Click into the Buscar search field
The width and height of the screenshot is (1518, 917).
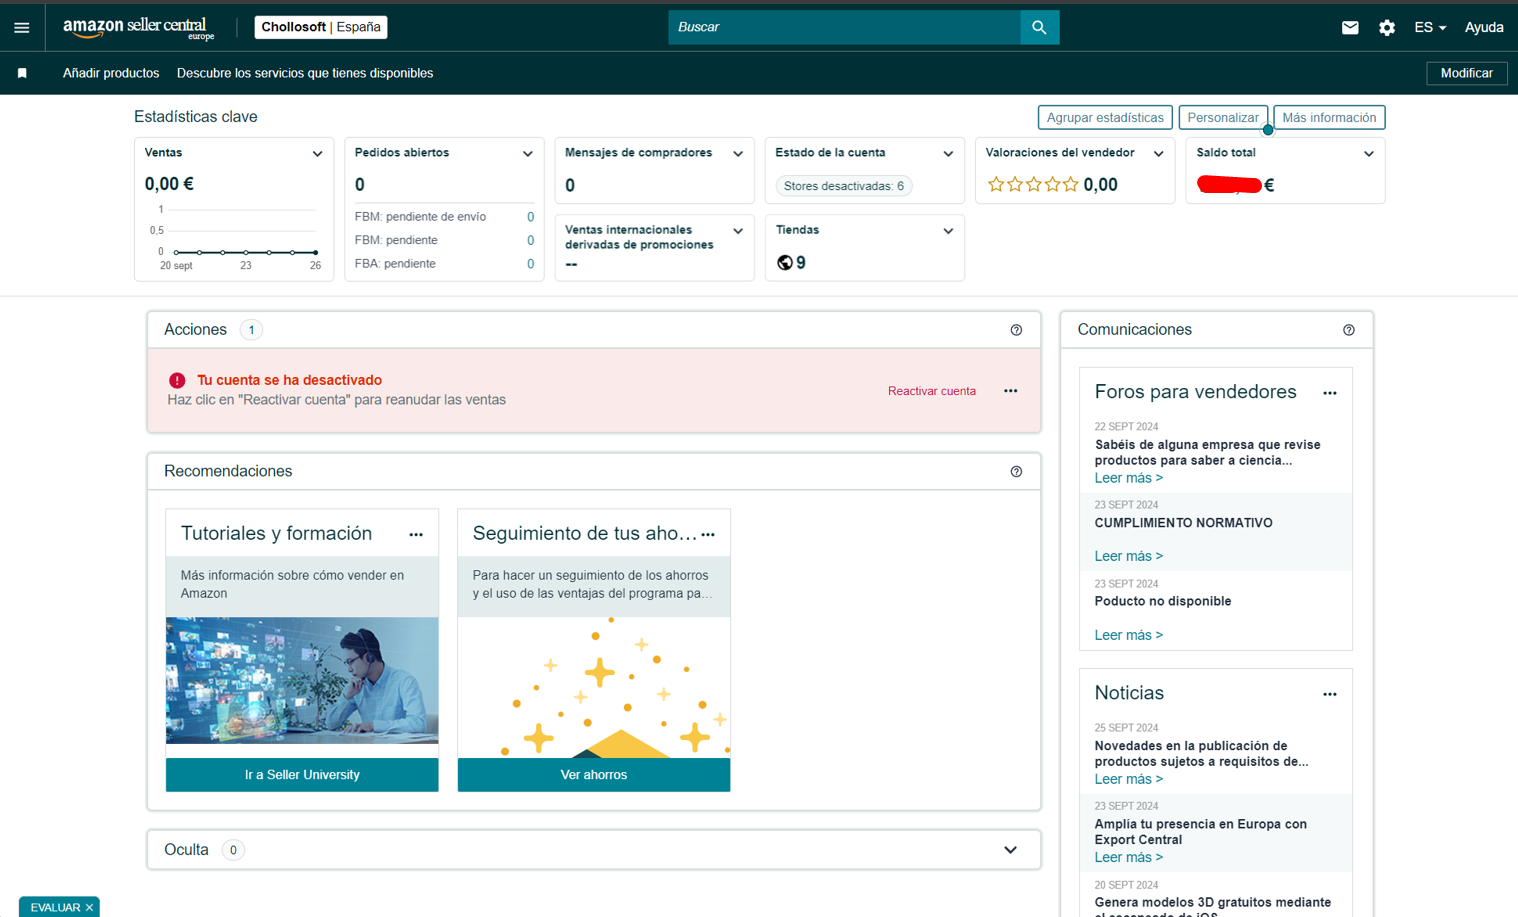tap(844, 27)
